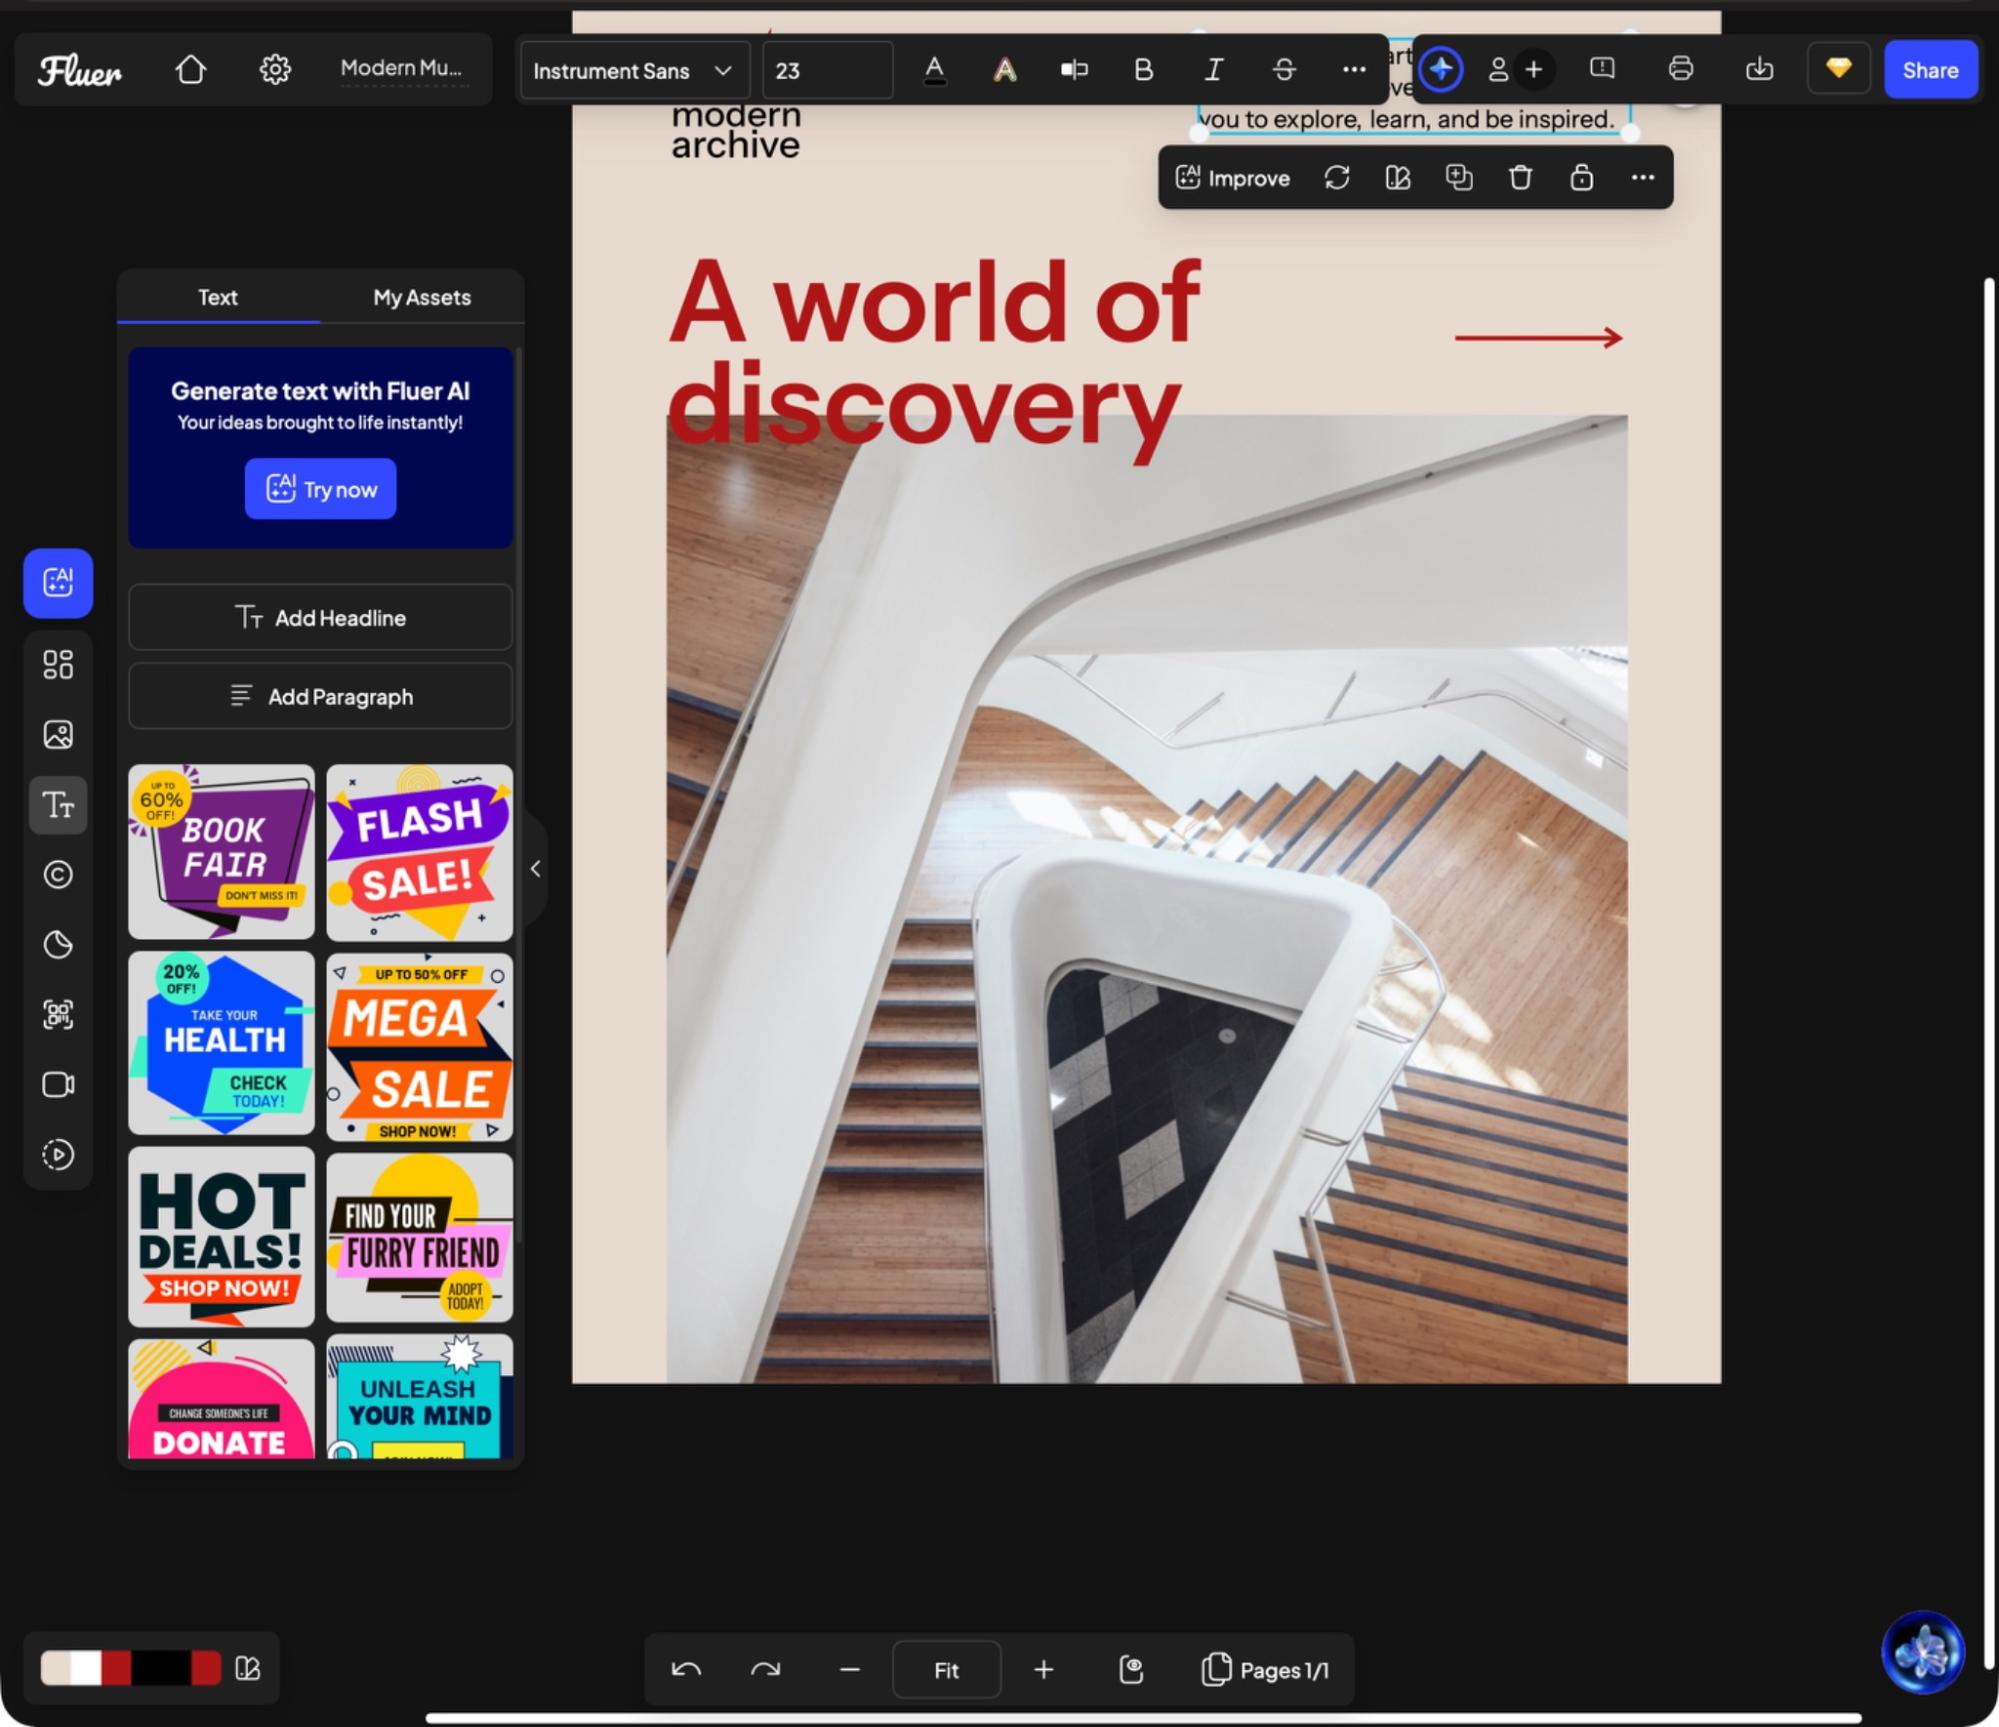
Task: Apply bold formatting to the selected text
Action: tap(1143, 69)
